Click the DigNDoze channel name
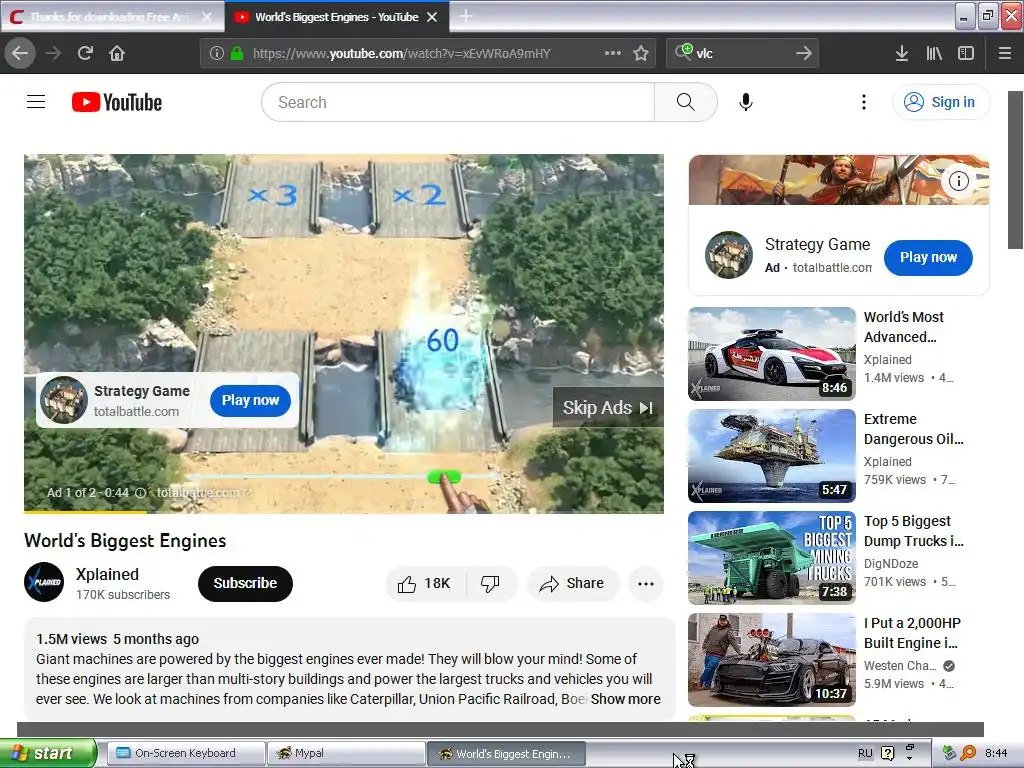 [x=891, y=563]
